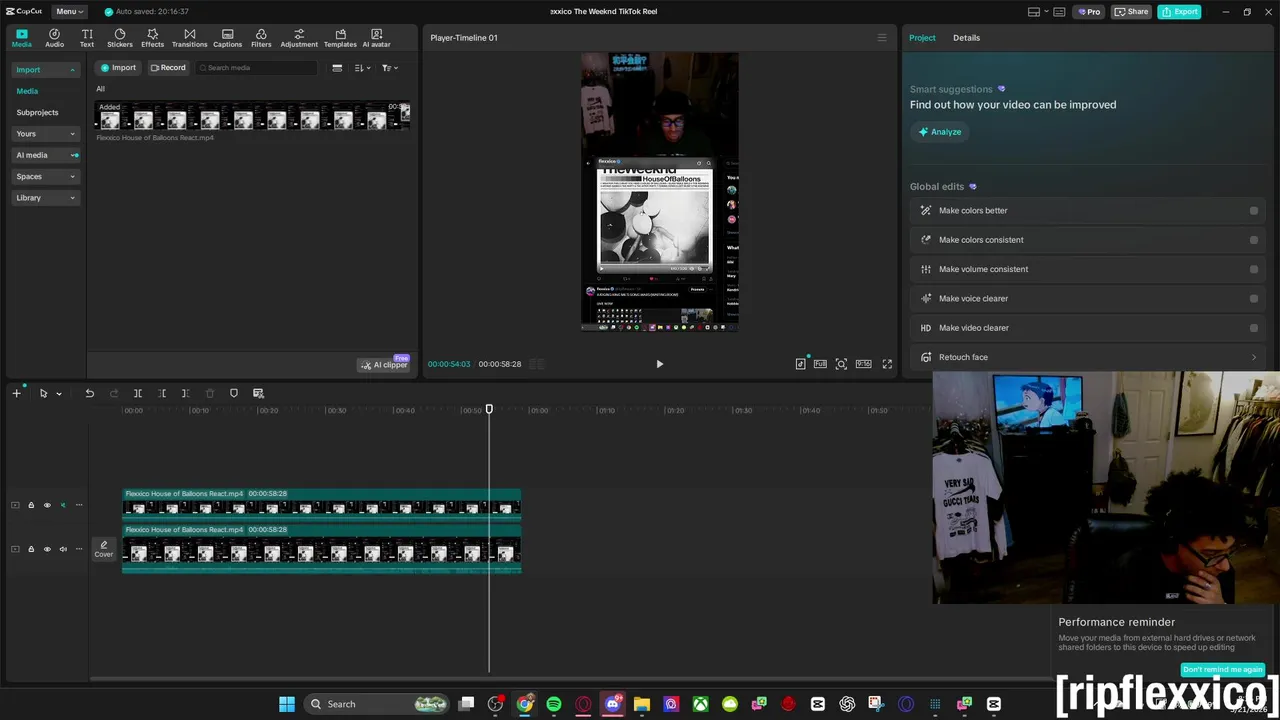Select AI media in the left sidebar
The image size is (1280, 720).
tap(46, 155)
